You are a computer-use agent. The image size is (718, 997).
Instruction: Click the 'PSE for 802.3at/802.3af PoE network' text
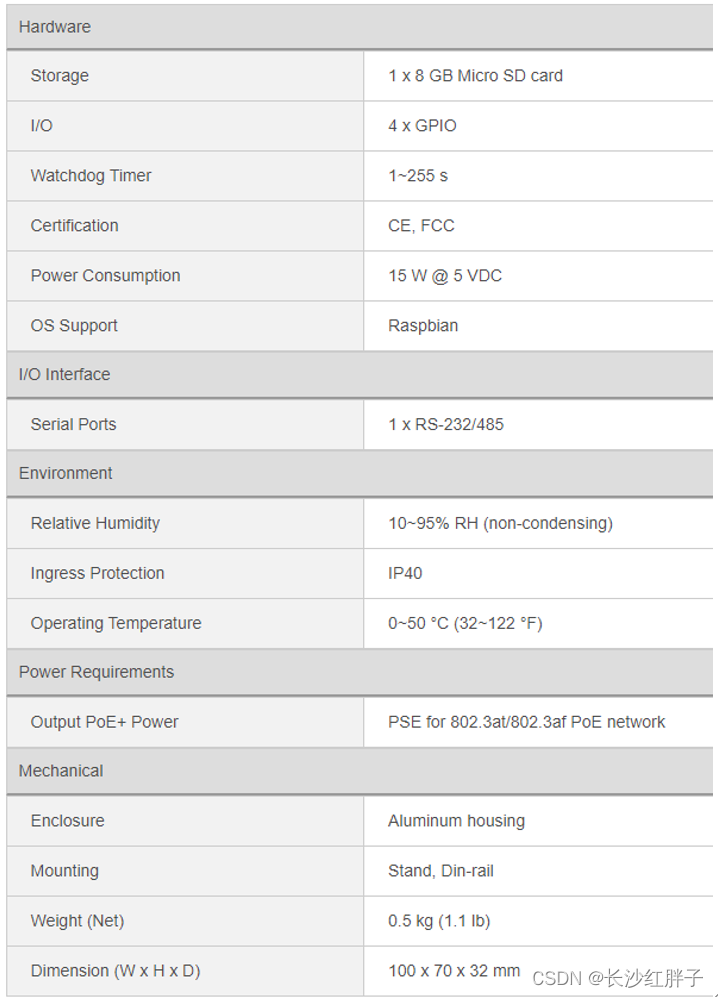point(526,722)
